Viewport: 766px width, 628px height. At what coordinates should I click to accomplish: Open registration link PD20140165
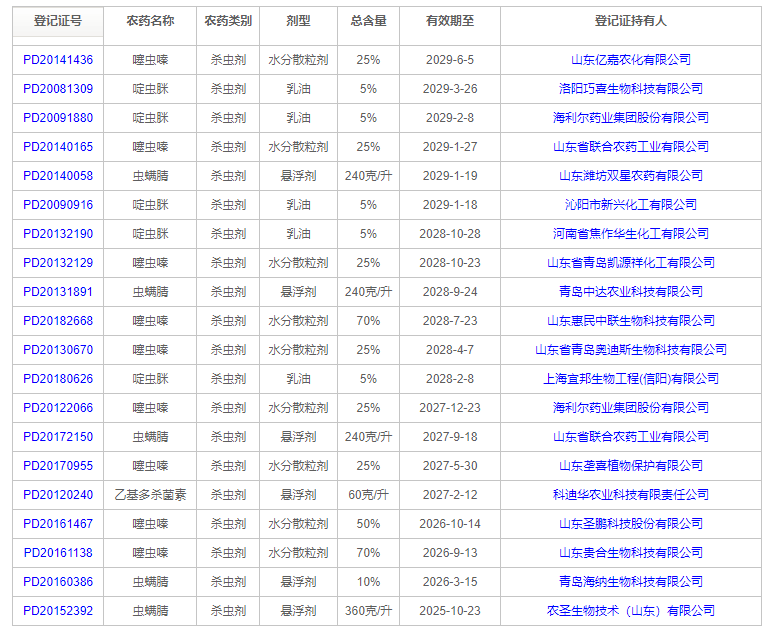58,147
